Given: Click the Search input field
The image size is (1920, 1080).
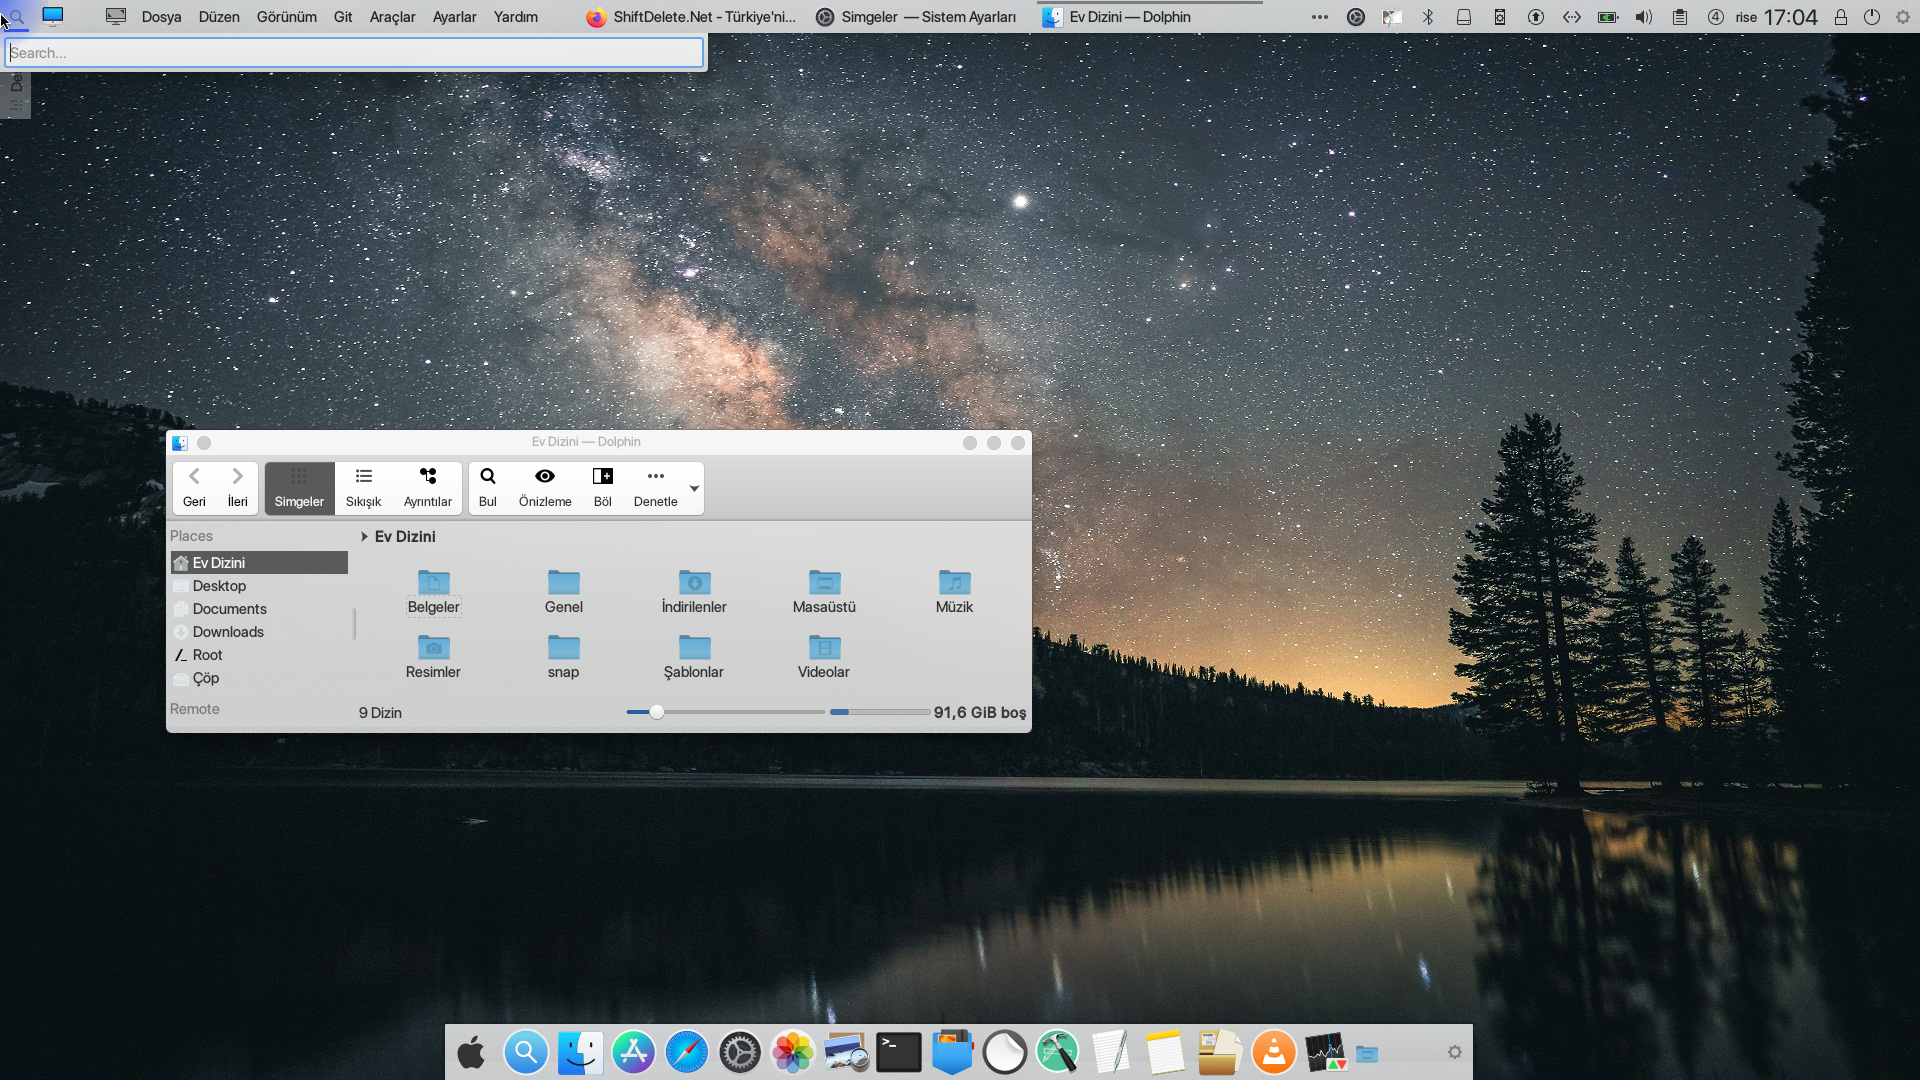Looking at the screenshot, I should [354, 53].
